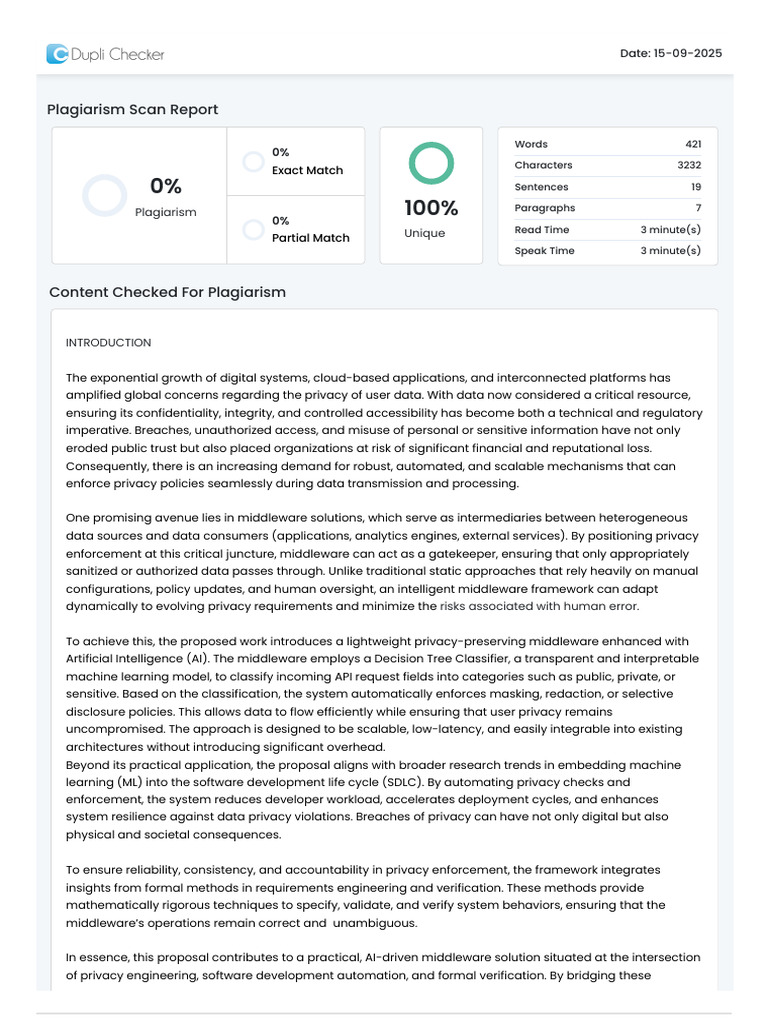Click the green 100% Unique ring
This screenshot has width=768, height=1024.
coord(431,163)
